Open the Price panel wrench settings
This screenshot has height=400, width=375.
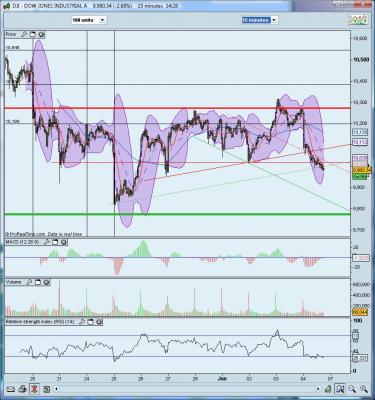24,34
